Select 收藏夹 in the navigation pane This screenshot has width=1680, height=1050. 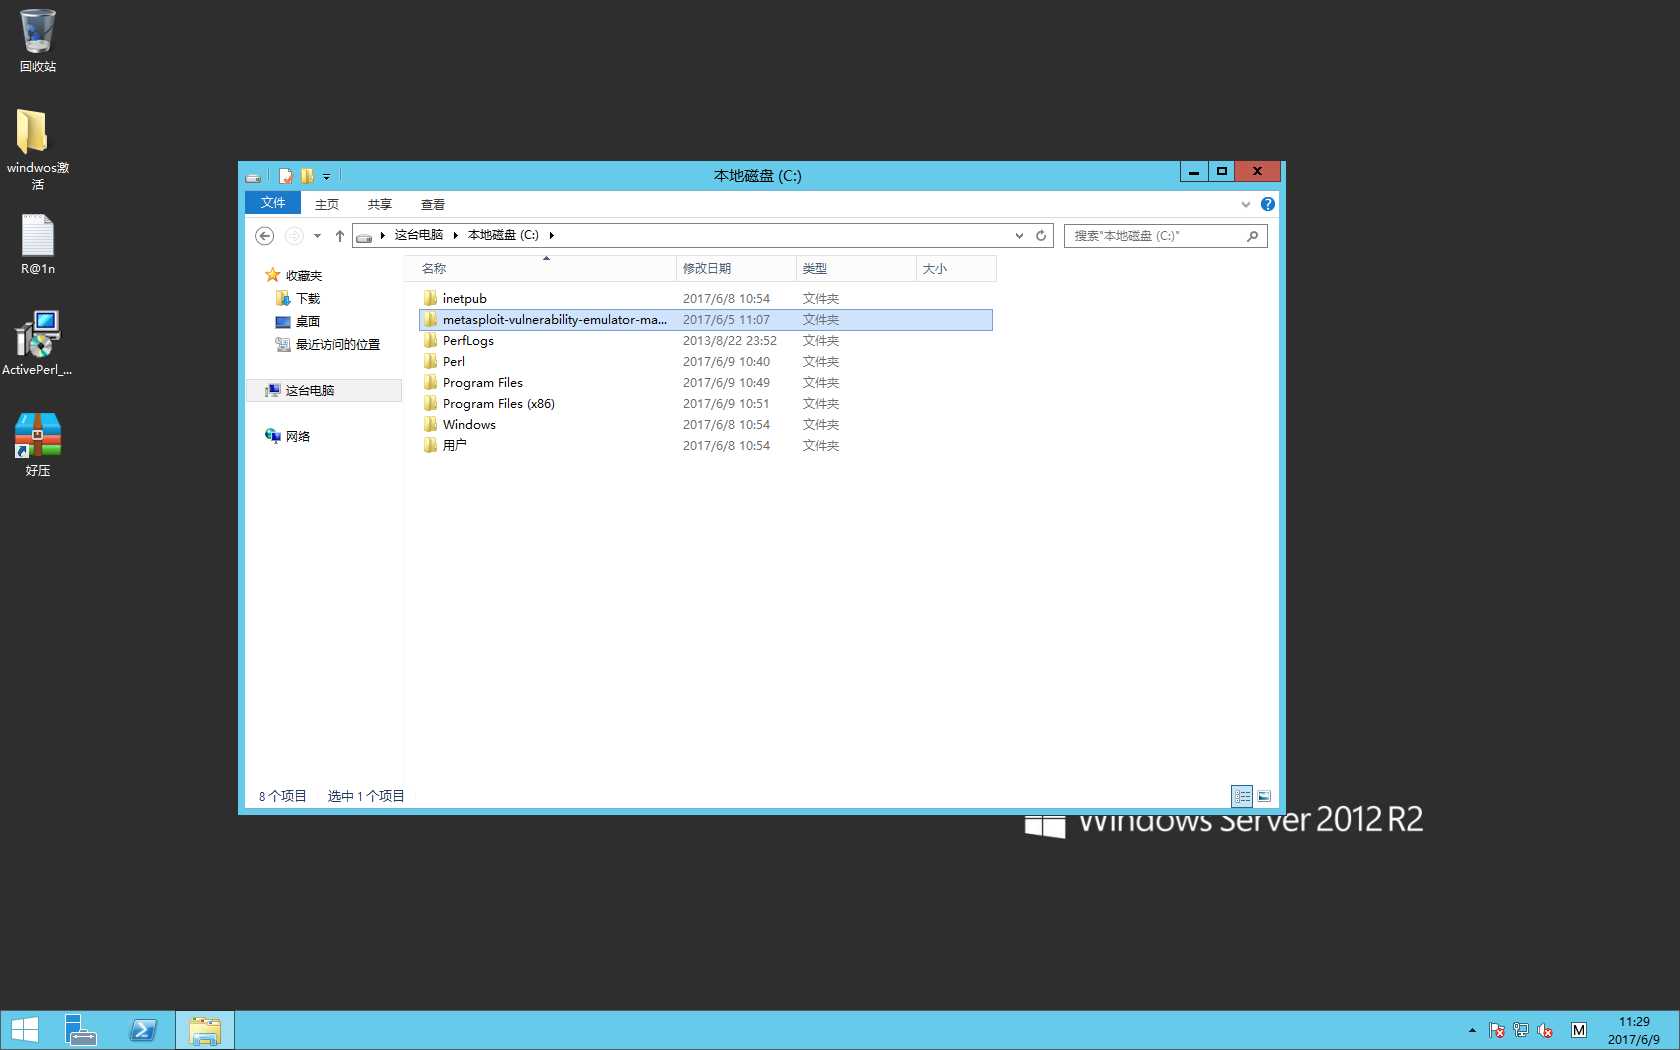294,275
